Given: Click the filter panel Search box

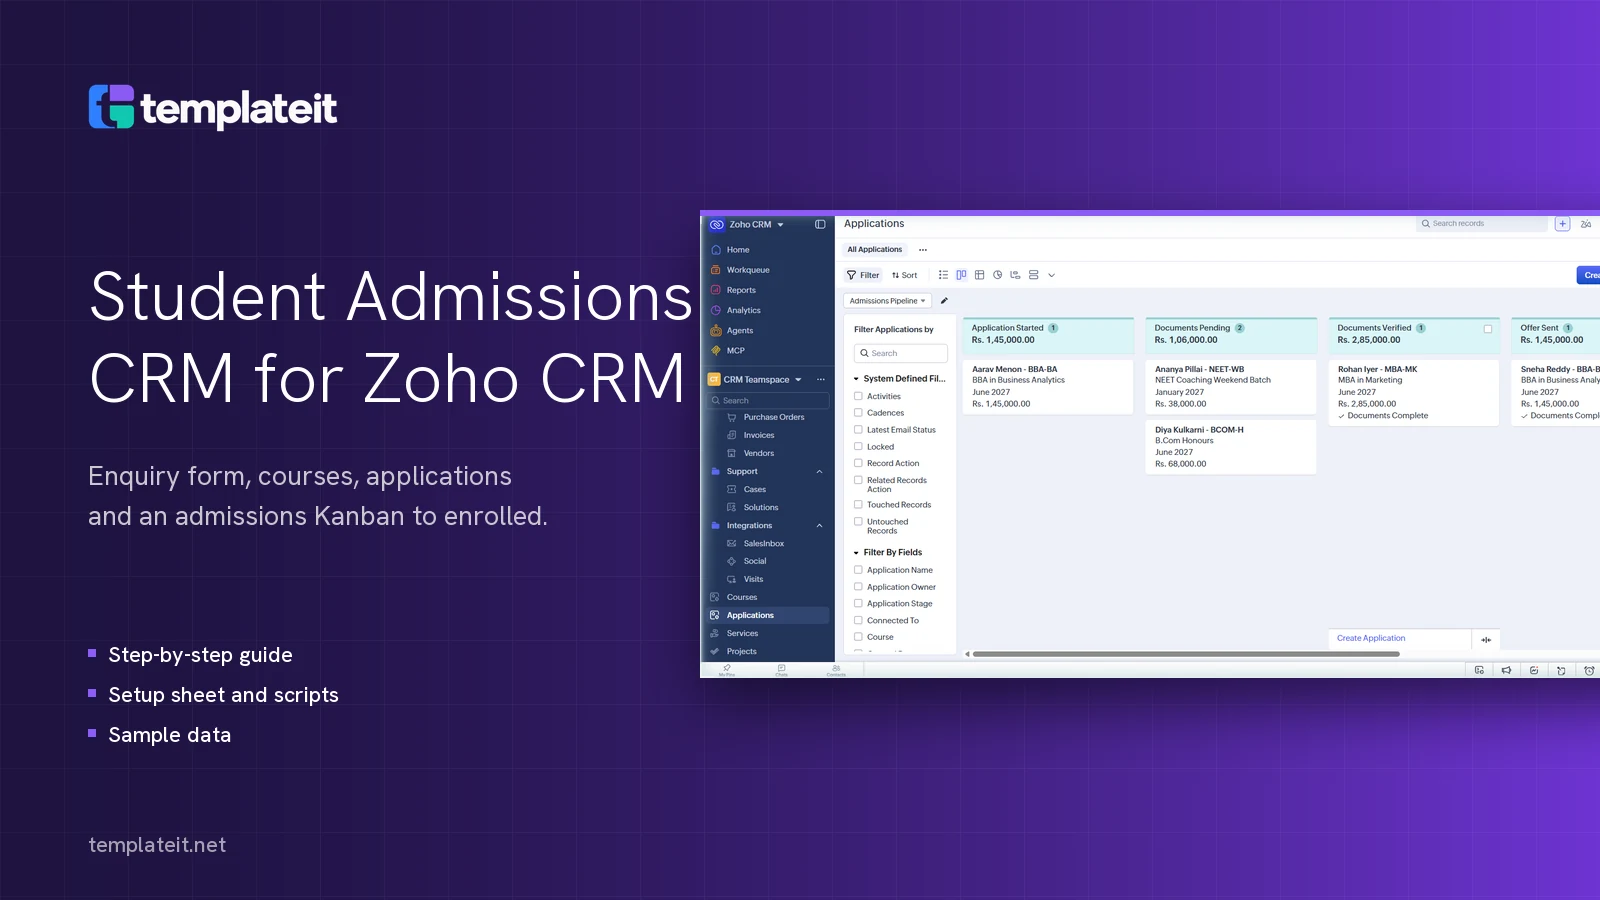Looking at the screenshot, I should click(x=901, y=353).
